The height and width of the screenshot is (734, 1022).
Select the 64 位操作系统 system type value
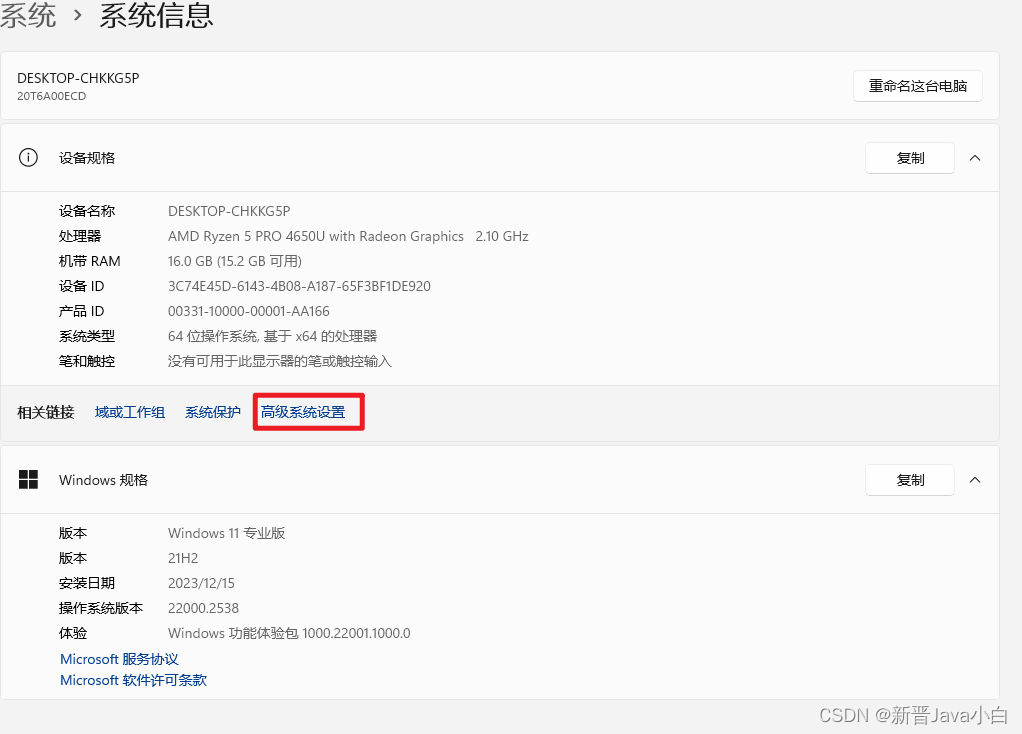272,336
